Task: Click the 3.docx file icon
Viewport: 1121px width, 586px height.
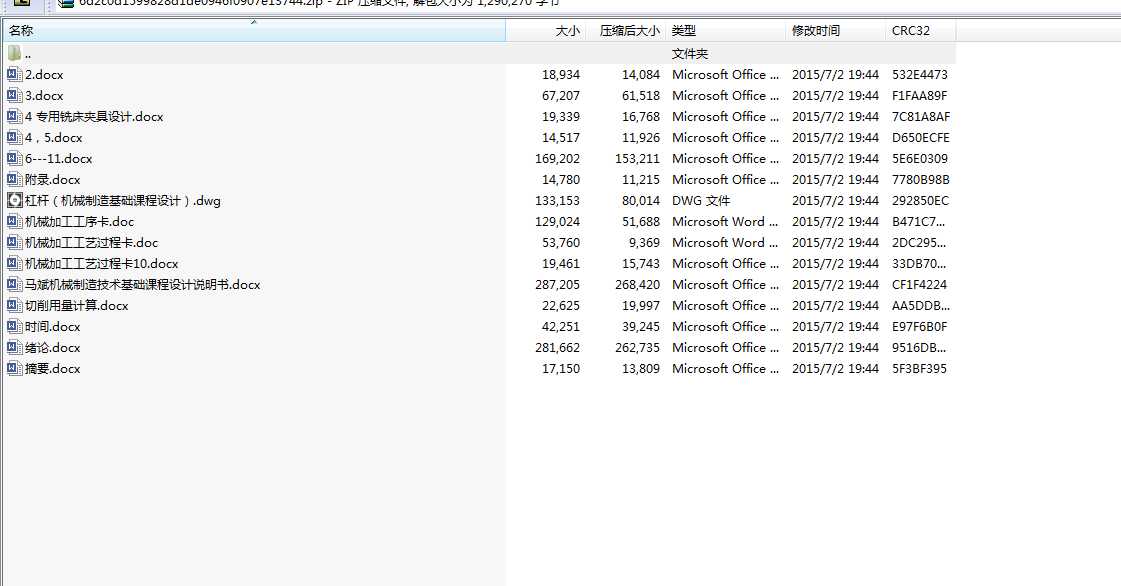Action: pyautogui.click(x=14, y=95)
